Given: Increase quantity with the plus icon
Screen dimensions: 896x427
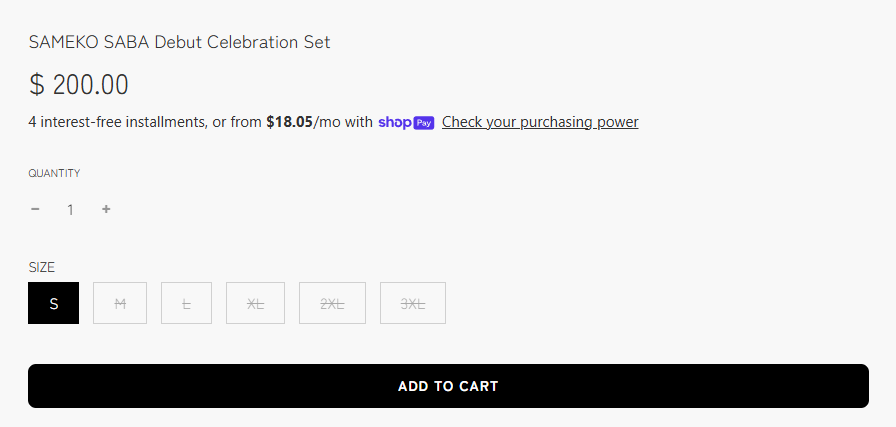Looking at the screenshot, I should (106, 209).
